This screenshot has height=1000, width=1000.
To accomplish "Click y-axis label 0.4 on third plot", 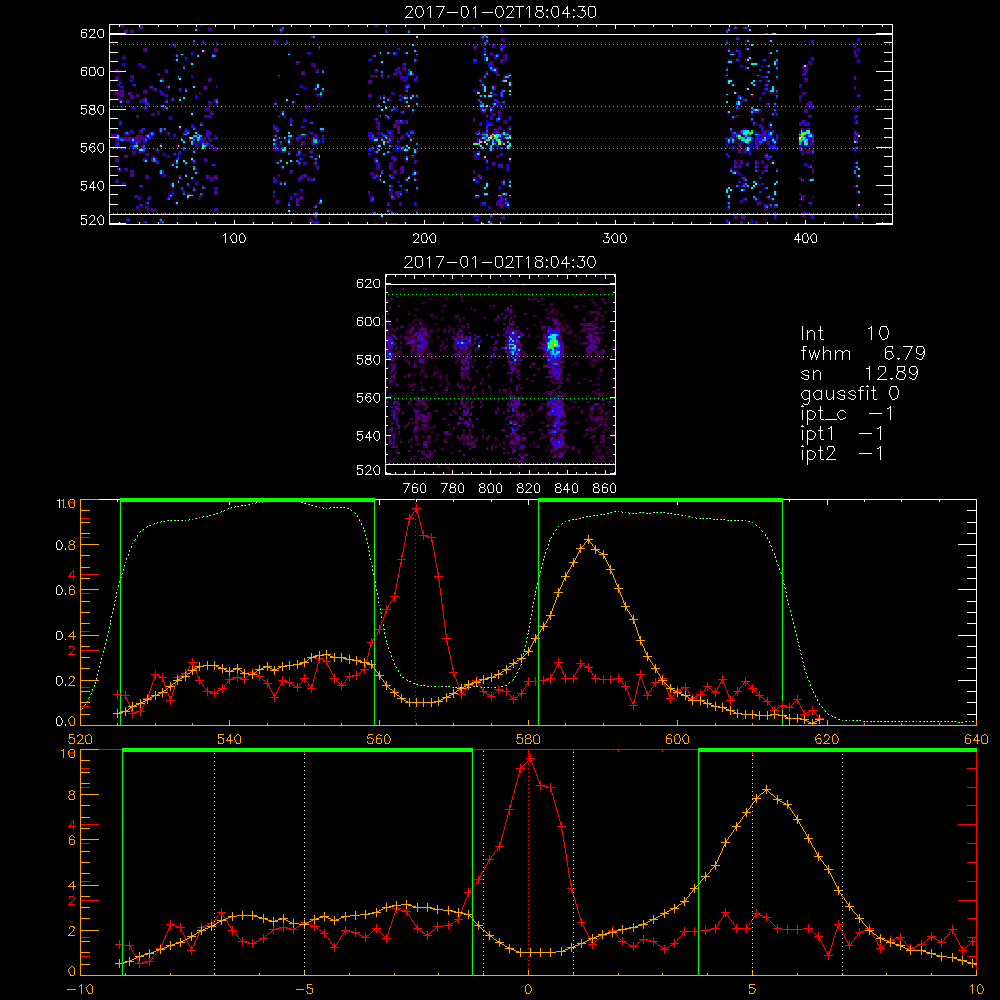I will point(65,636).
